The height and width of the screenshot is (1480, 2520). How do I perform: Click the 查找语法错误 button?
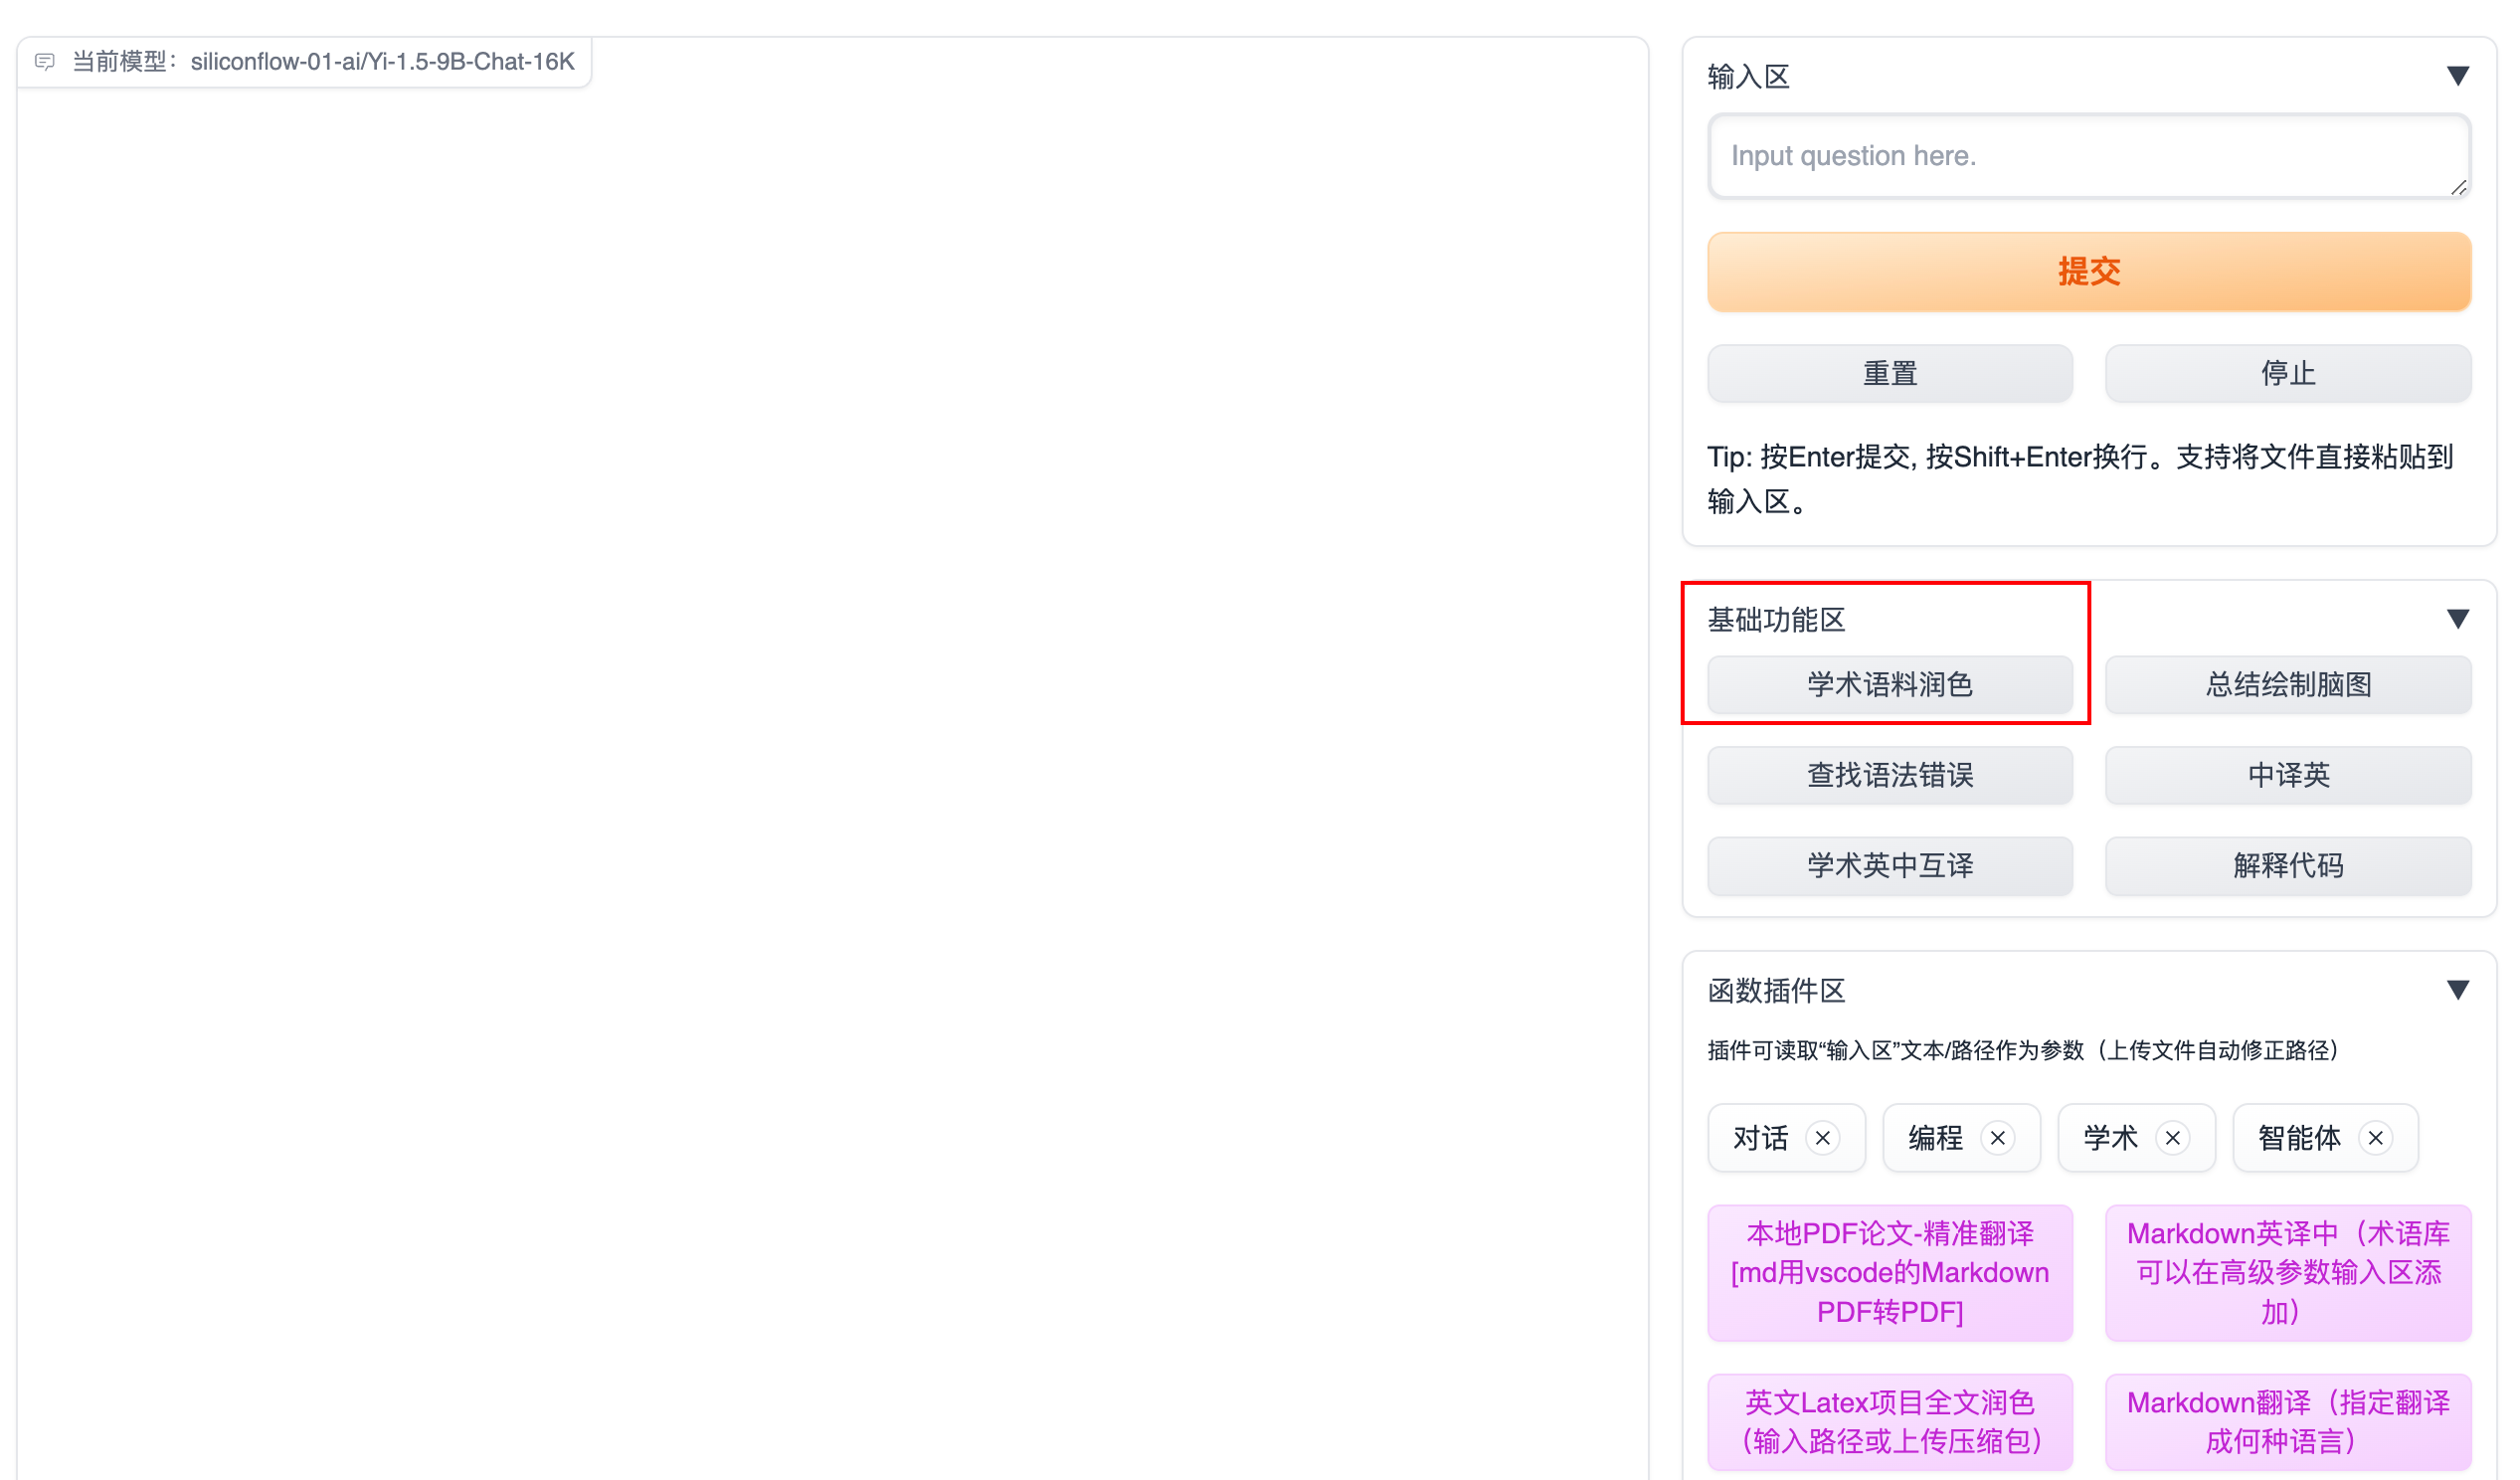pos(1889,775)
